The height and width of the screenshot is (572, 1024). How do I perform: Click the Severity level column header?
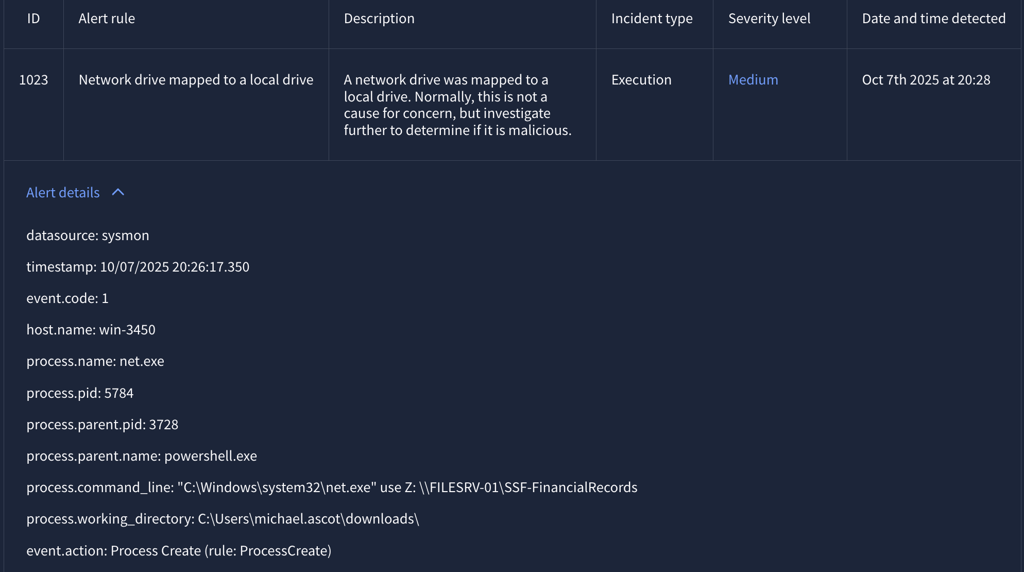[x=769, y=18]
